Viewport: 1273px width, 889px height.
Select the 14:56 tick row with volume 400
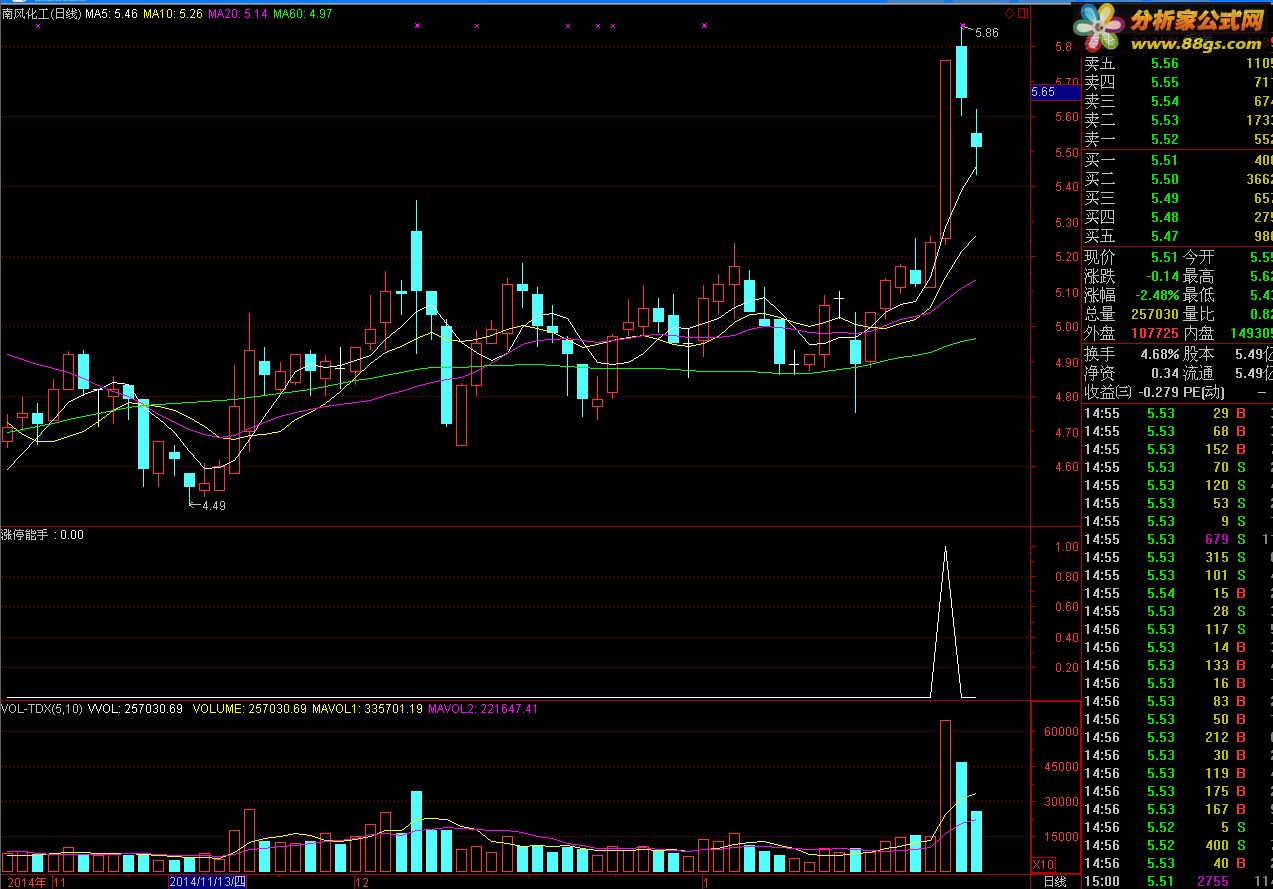(1178, 845)
